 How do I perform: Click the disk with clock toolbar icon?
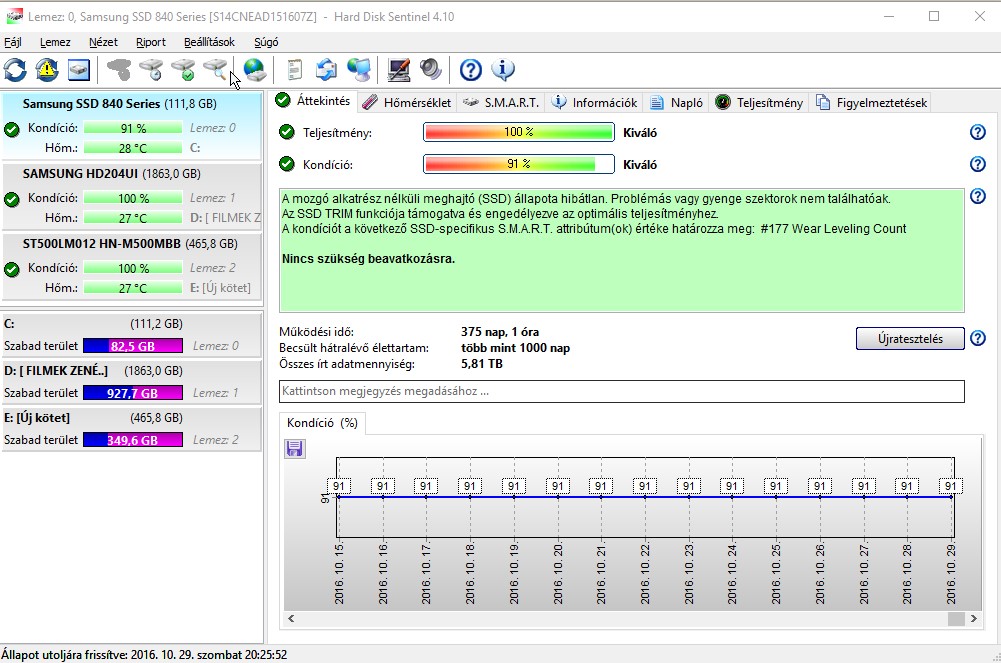click(x=151, y=70)
